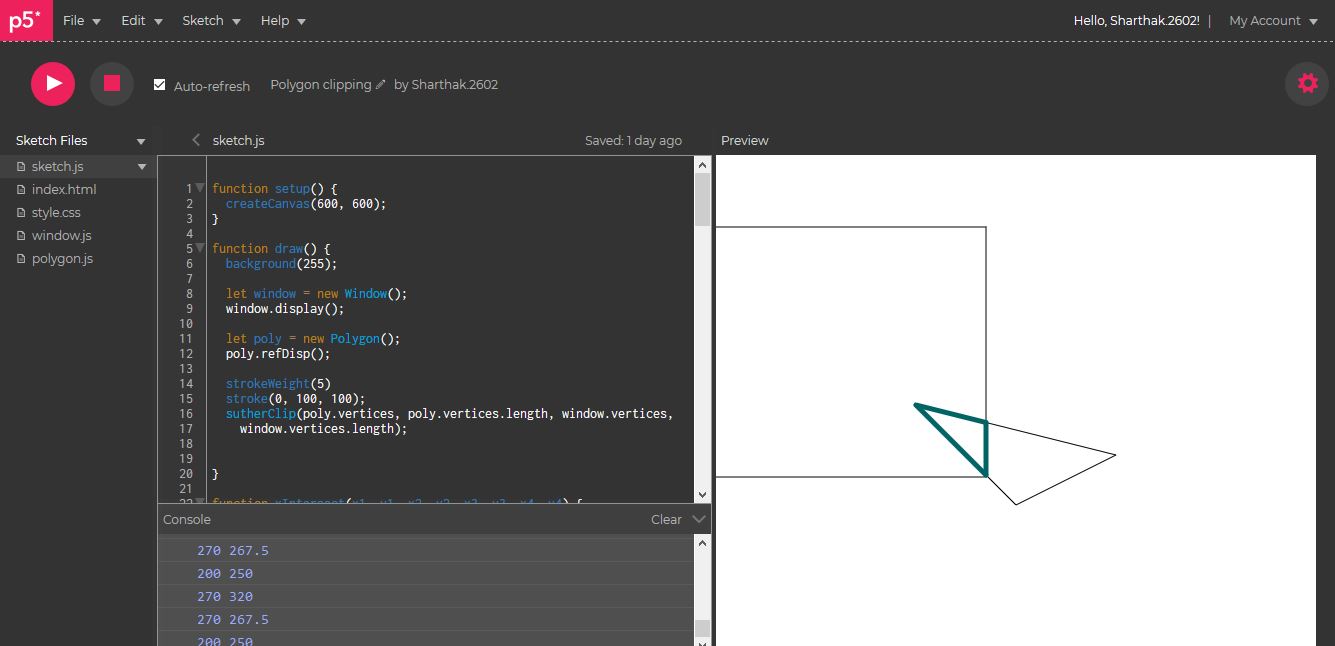
Task: Open the Sketch Files dropdown
Action: 140,140
